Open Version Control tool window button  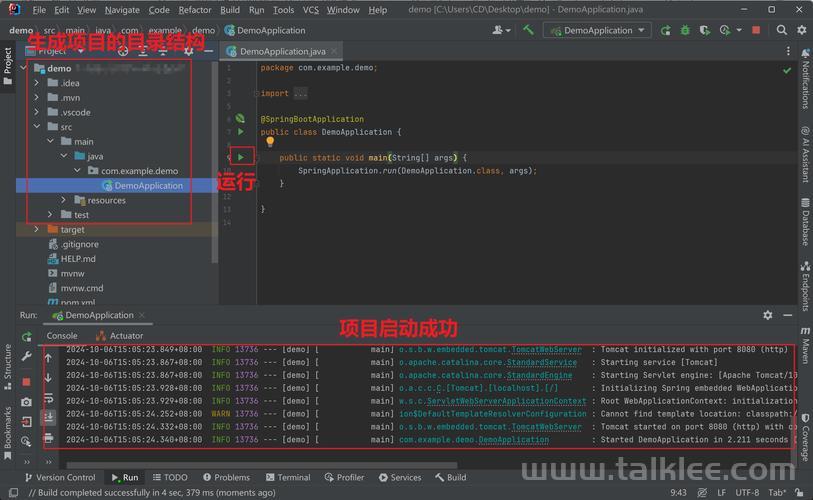tap(60, 477)
